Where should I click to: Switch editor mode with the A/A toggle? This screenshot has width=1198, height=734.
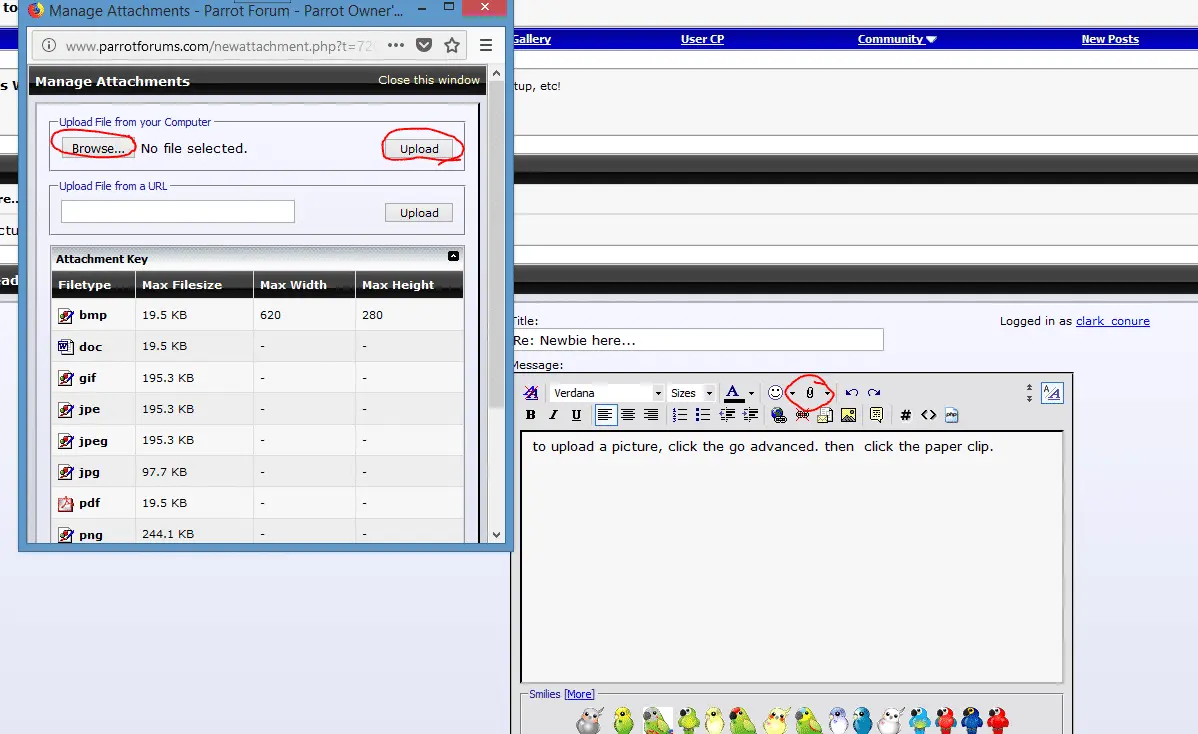tap(1052, 393)
